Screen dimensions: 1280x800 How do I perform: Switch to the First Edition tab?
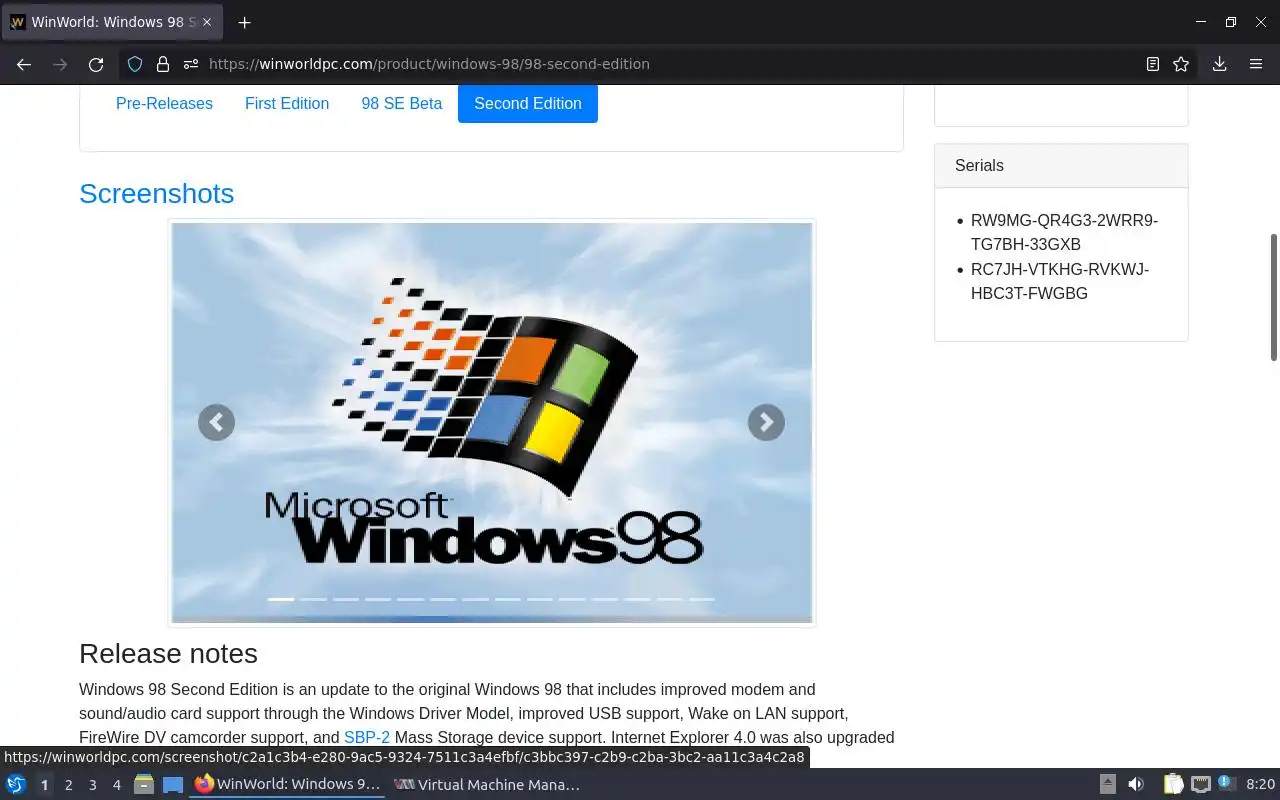(x=287, y=103)
